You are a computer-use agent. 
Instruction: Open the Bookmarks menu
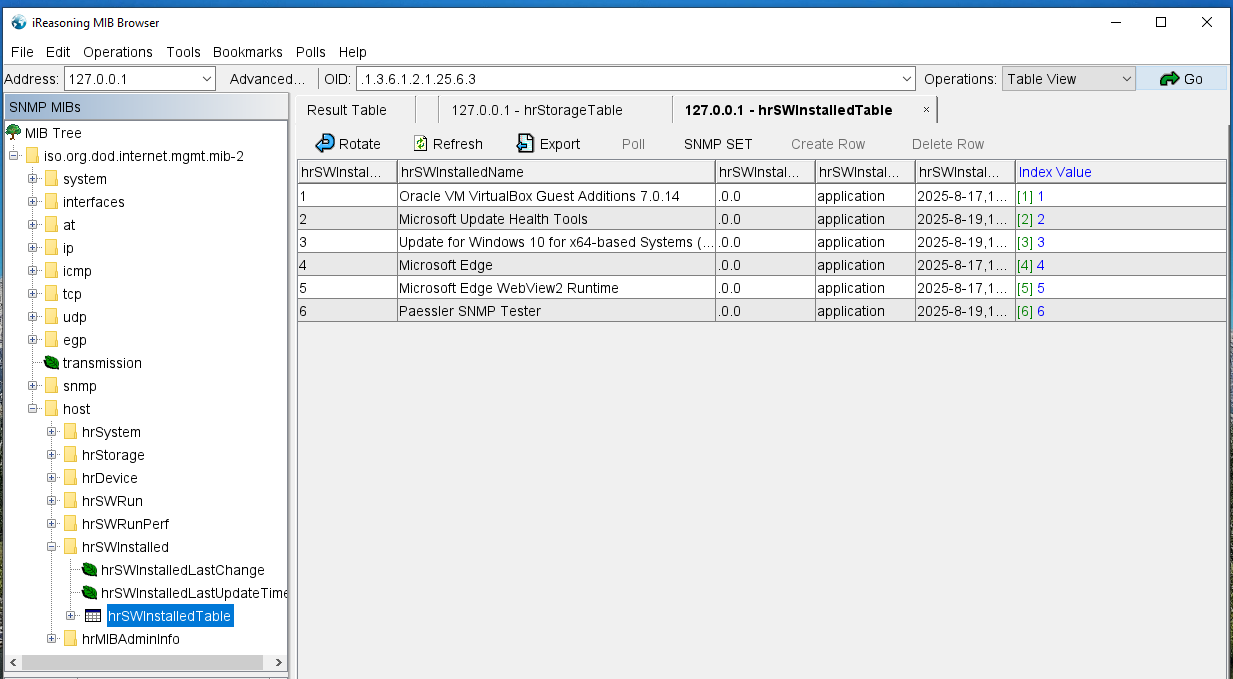click(x=248, y=52)
